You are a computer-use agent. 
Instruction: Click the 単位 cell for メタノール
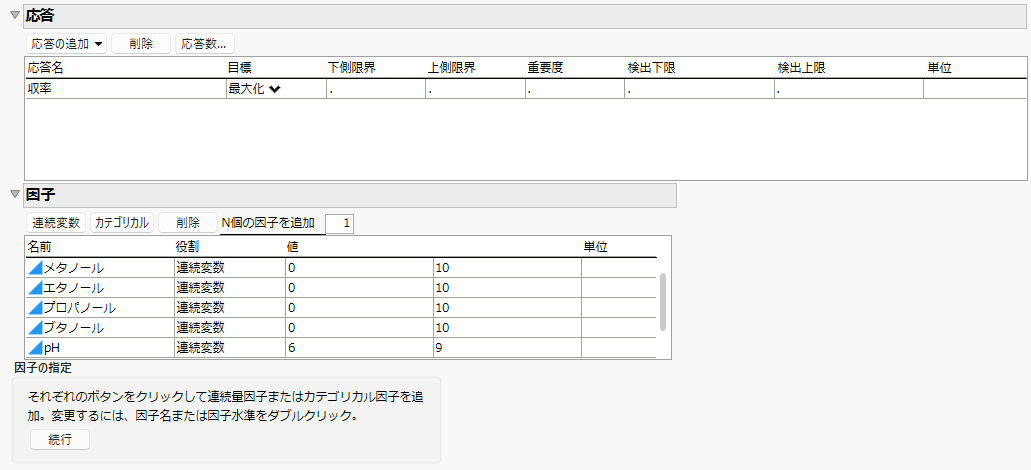[x=619, y=268]
